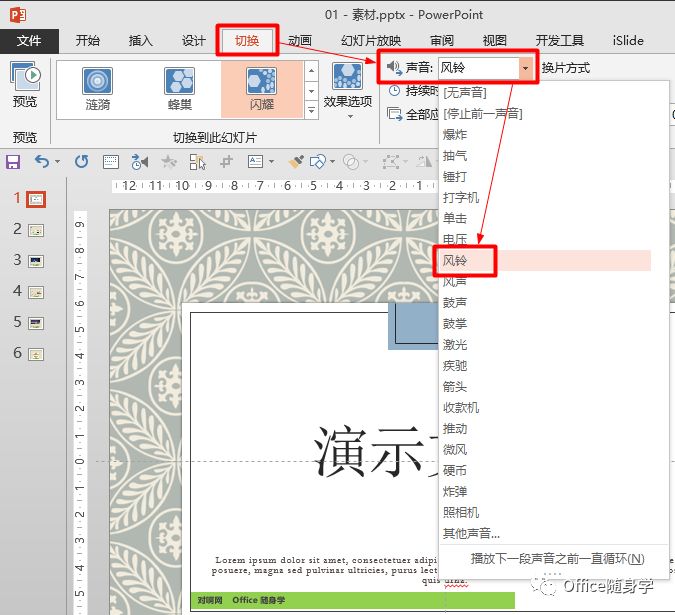Click the format painter brush icon
Image resolution: width=675 pixels, height=615 pixels.
tap(296, 162)
